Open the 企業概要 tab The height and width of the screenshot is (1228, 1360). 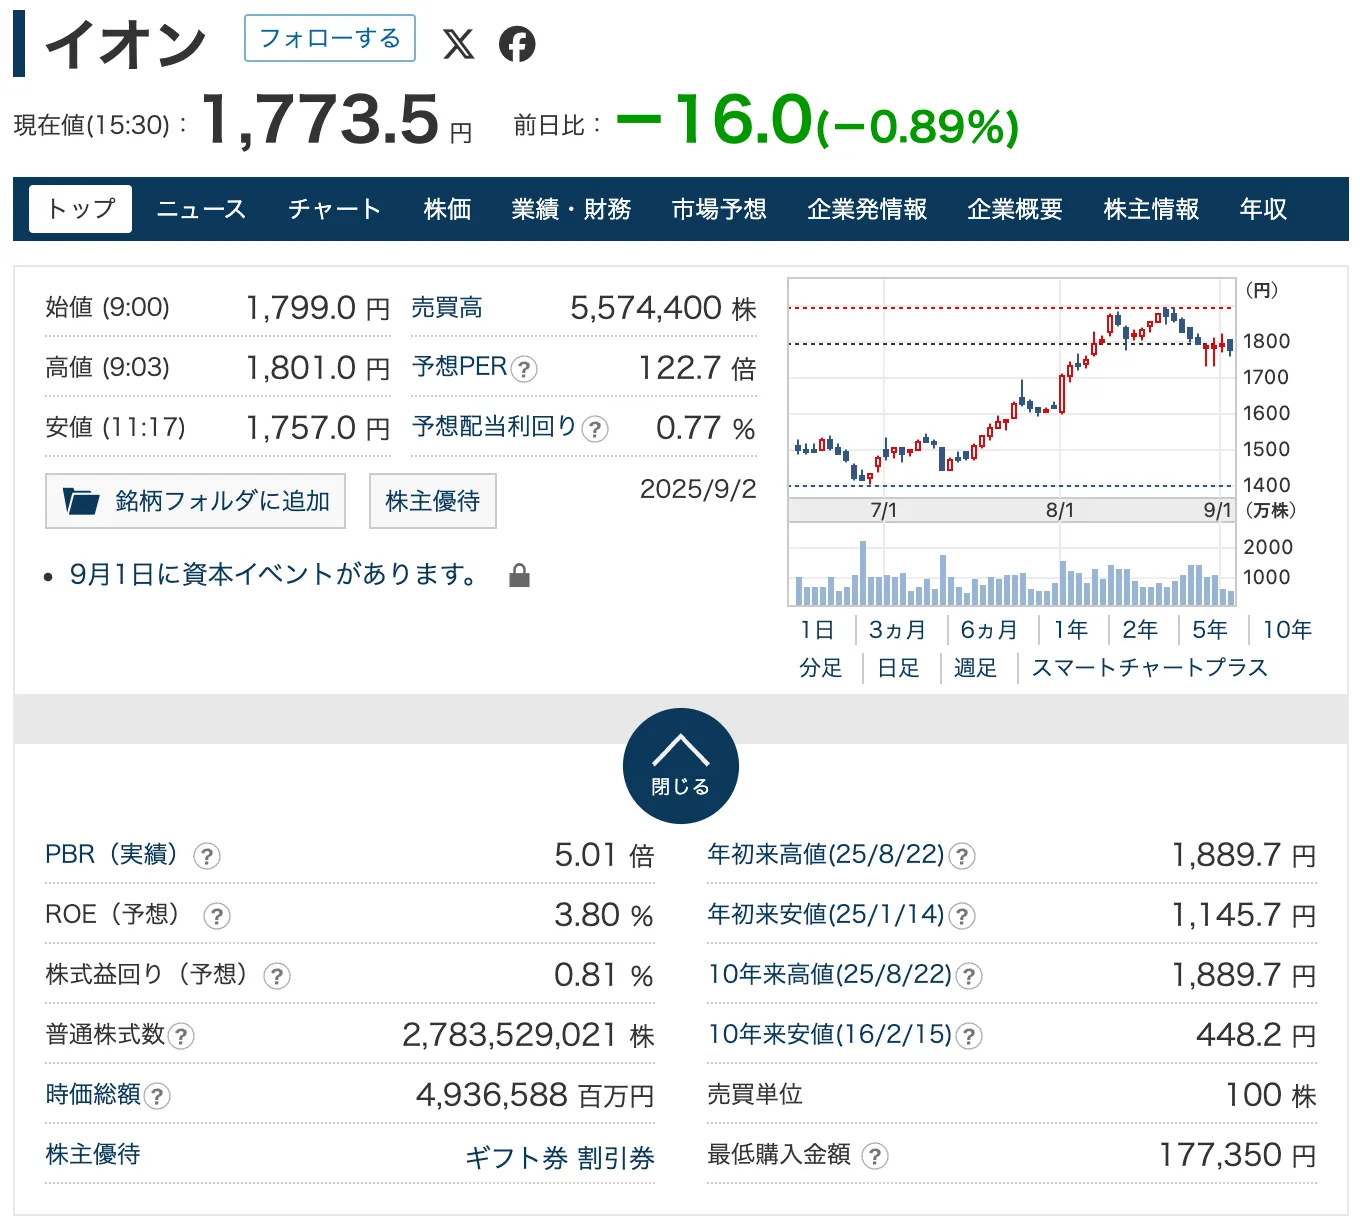point(1015,209)
